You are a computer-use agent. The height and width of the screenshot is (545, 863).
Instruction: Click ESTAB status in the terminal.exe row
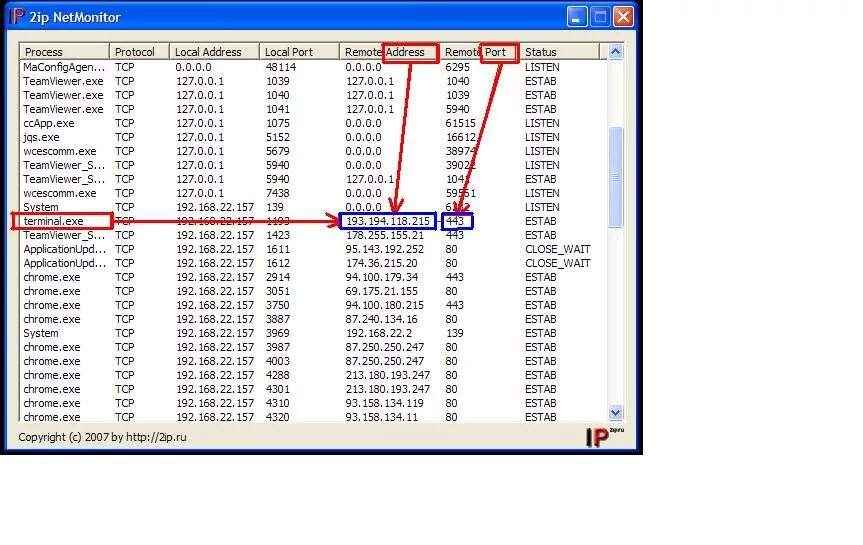(x=540, y=221)
